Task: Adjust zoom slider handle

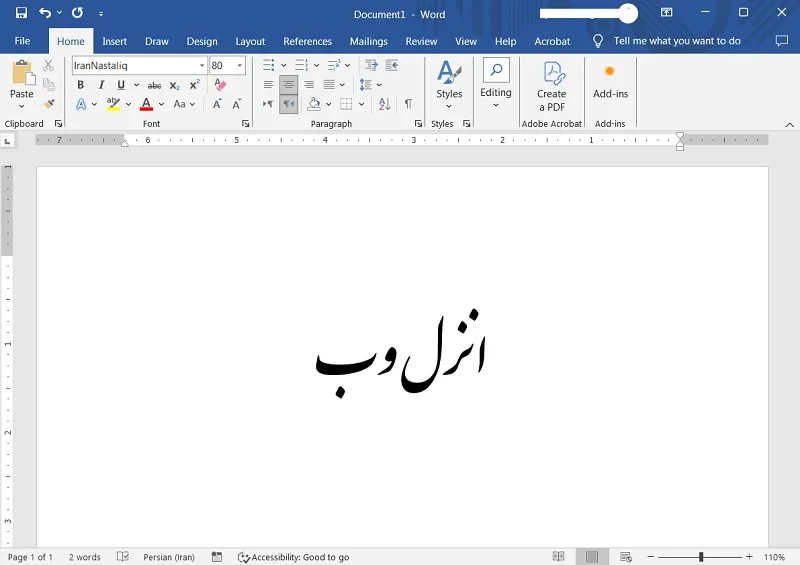Action: point(701,557)
